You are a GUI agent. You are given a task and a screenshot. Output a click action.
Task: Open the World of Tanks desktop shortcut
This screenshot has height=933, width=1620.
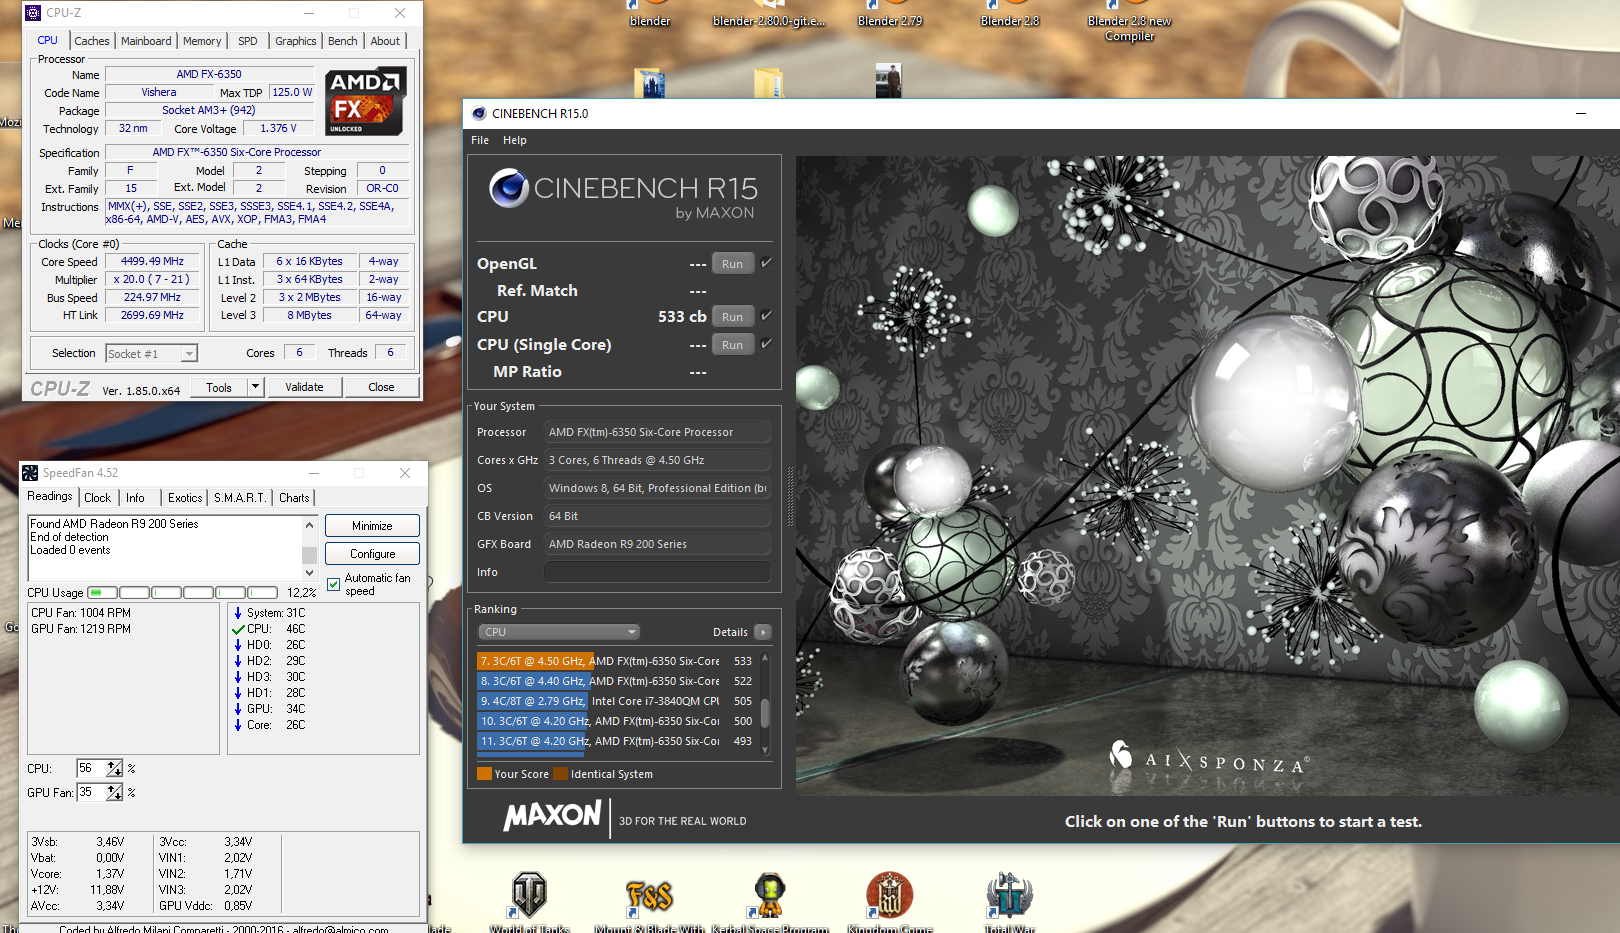point(529,901)
